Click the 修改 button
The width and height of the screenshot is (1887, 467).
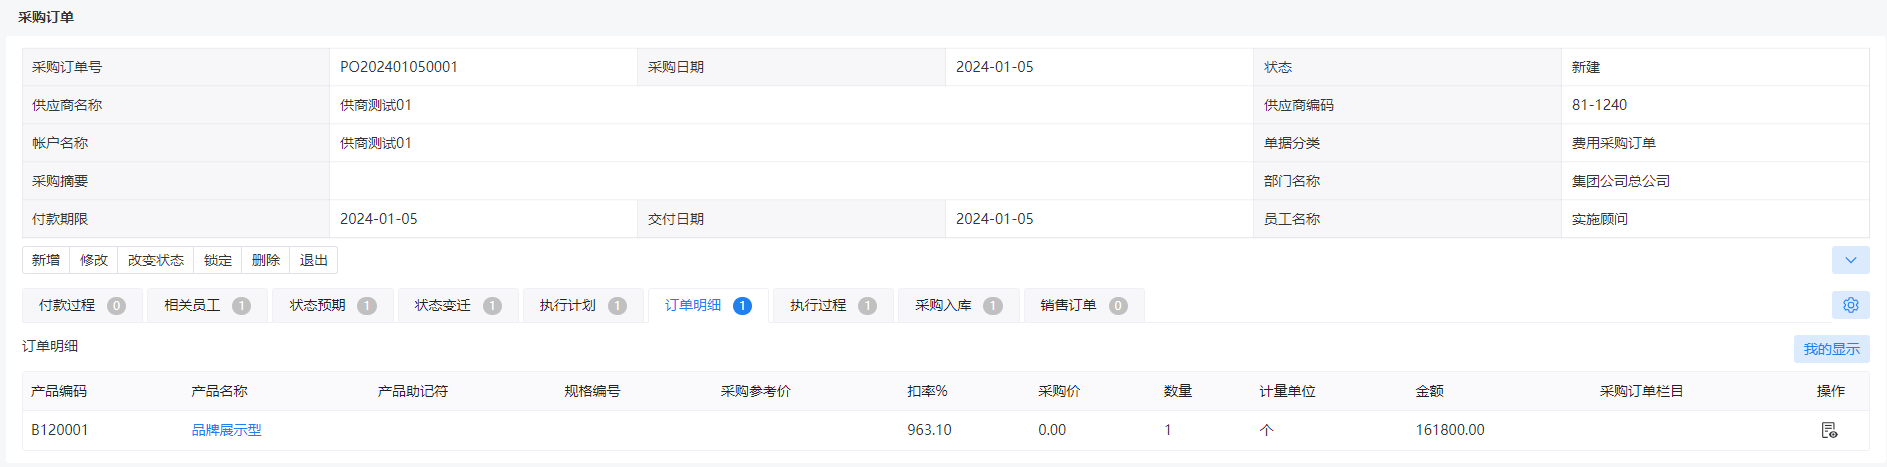tap(94, 260)
